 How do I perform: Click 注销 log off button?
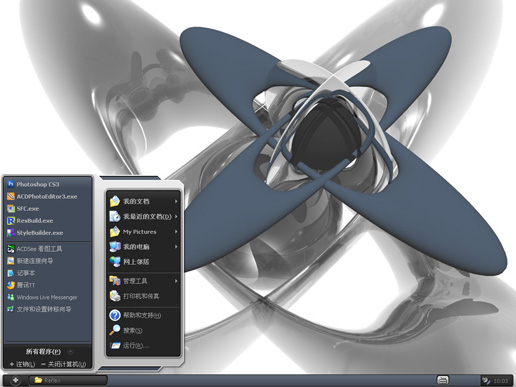pyautogui.click(x=22, y=364)
